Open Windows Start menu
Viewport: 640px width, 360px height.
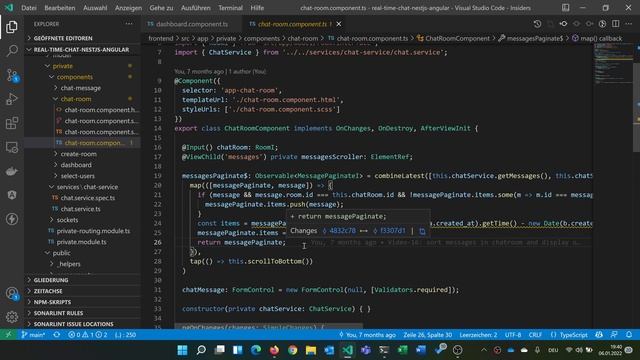tap(182, 350)
